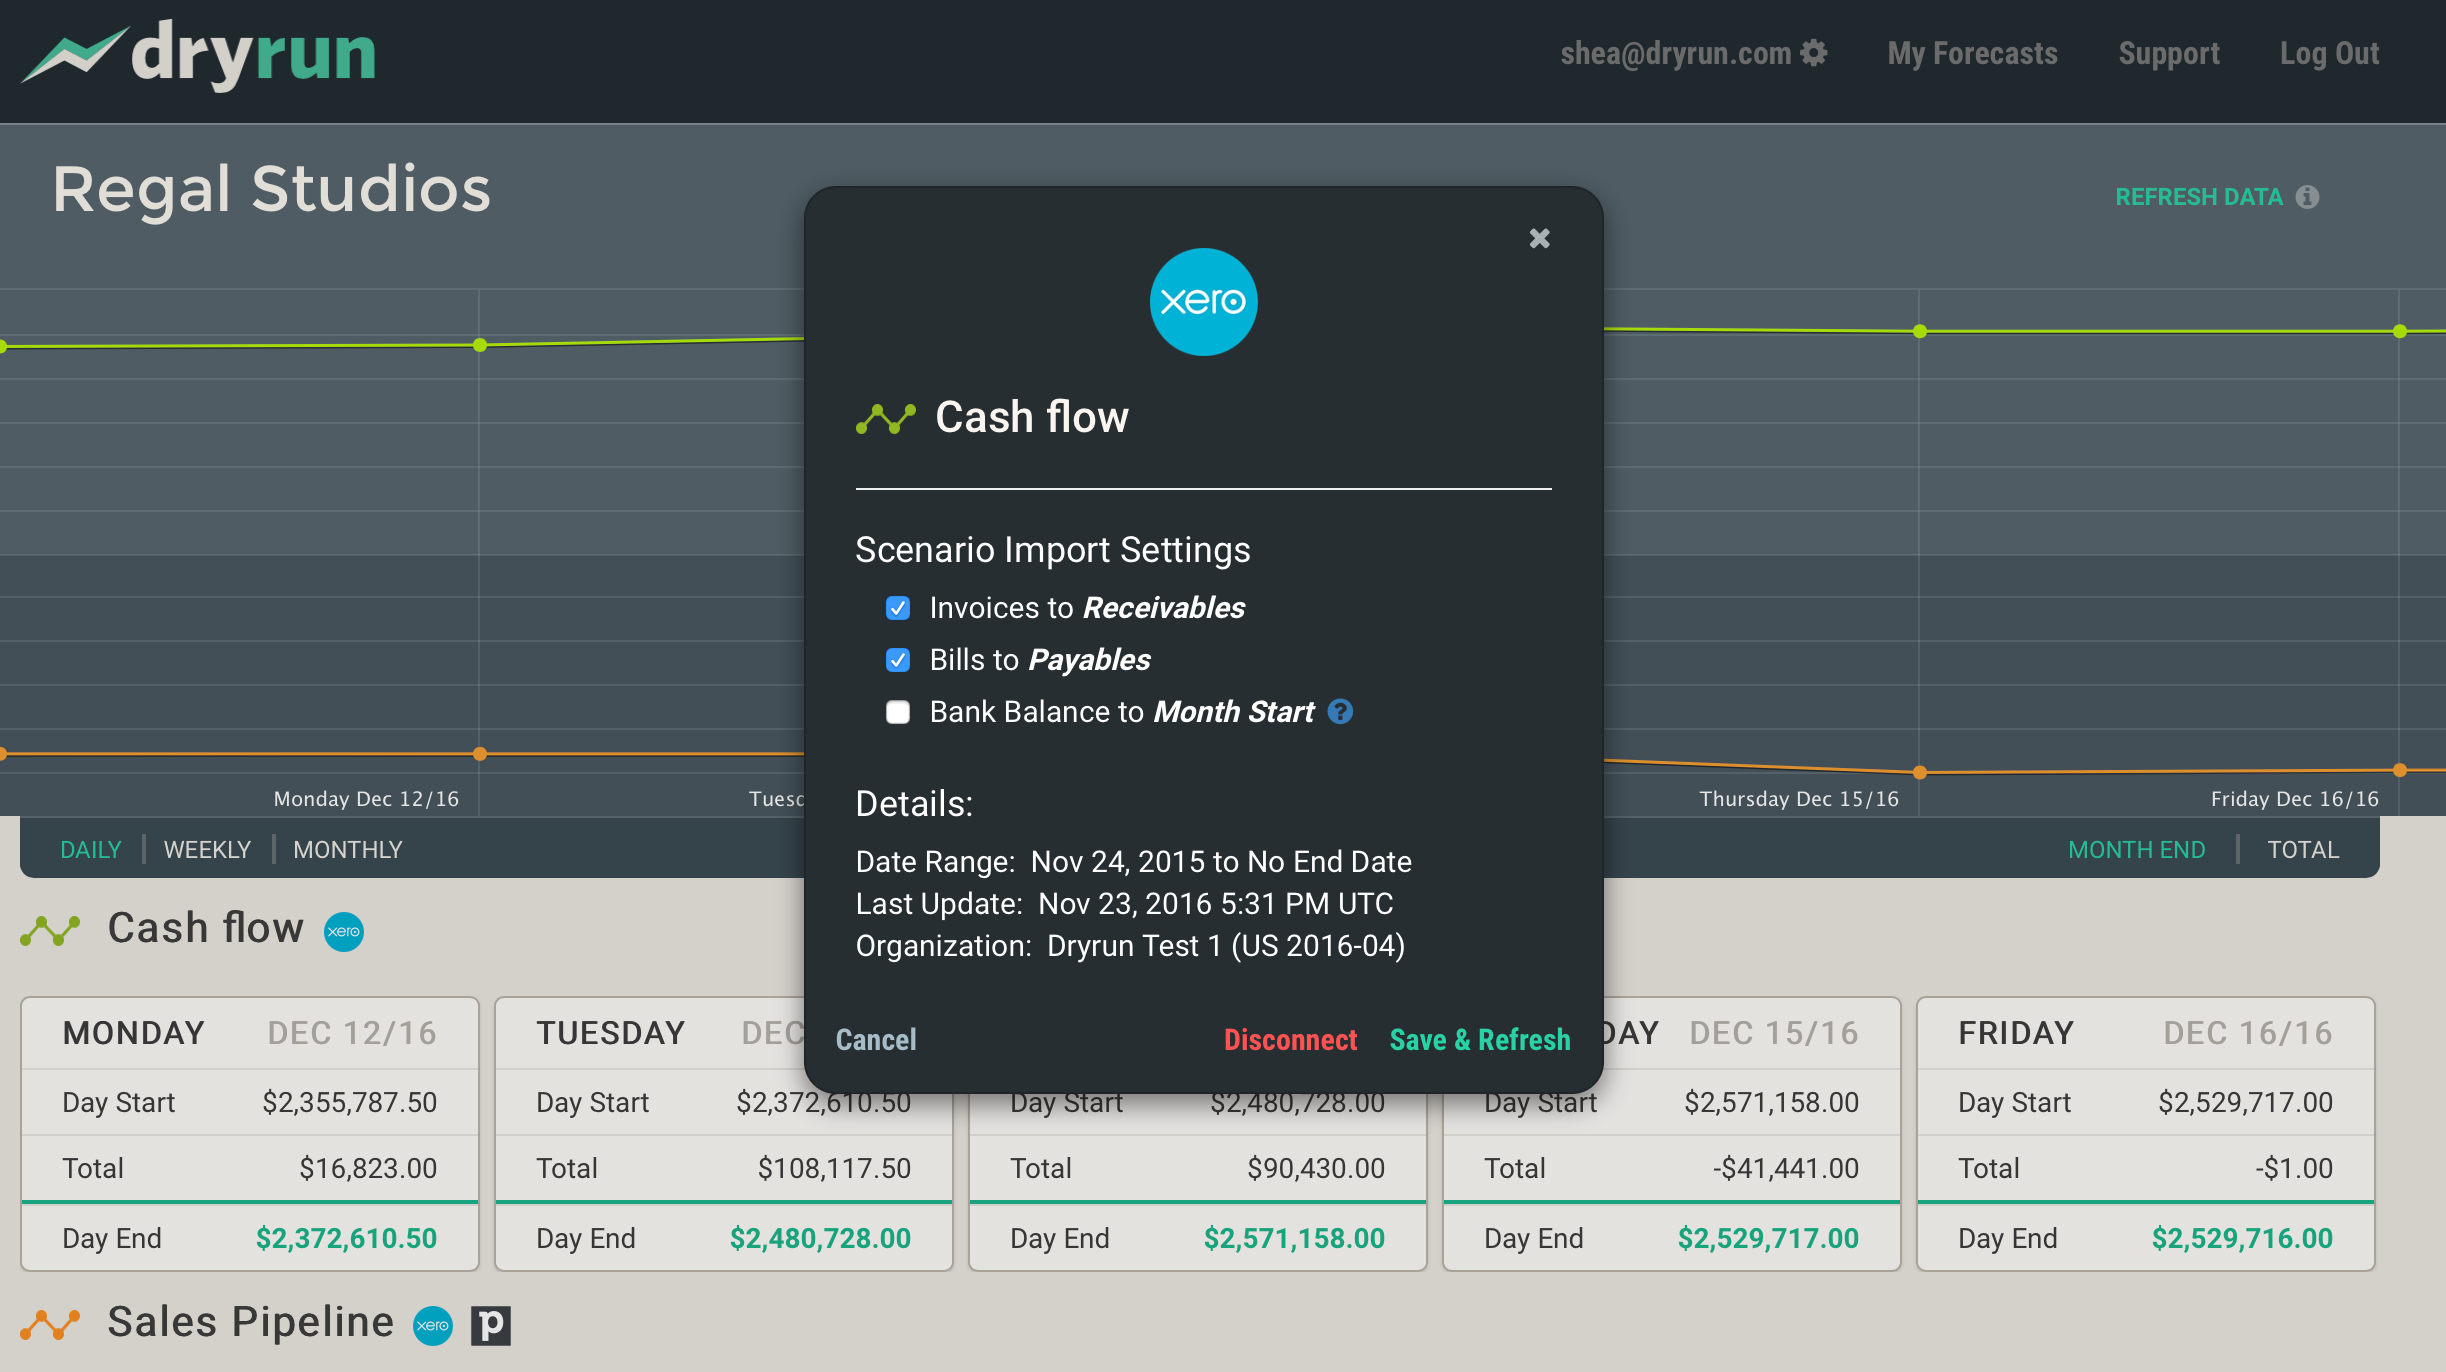Click Save & Refresh
This screenshot has height=1372, width=2446.
(x=1479, y=1040)
